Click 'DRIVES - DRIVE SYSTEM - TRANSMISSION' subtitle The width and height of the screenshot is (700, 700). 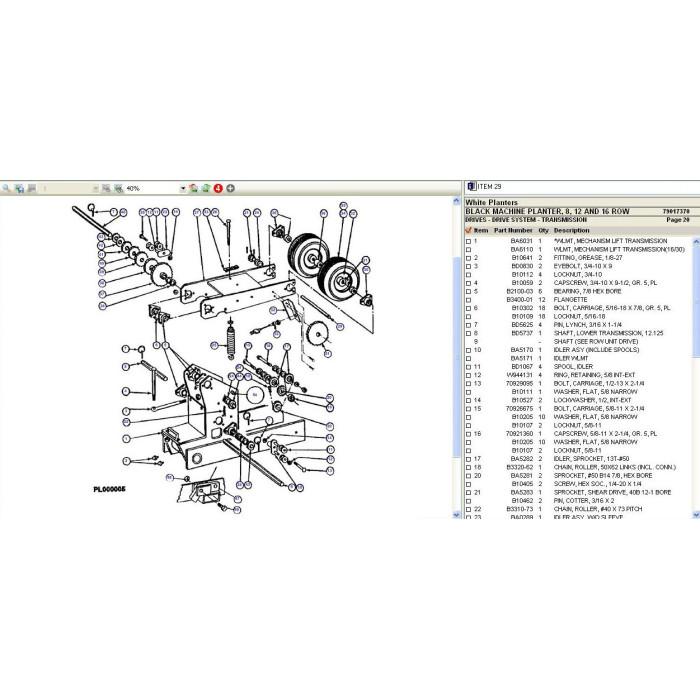tap(526, 220)
